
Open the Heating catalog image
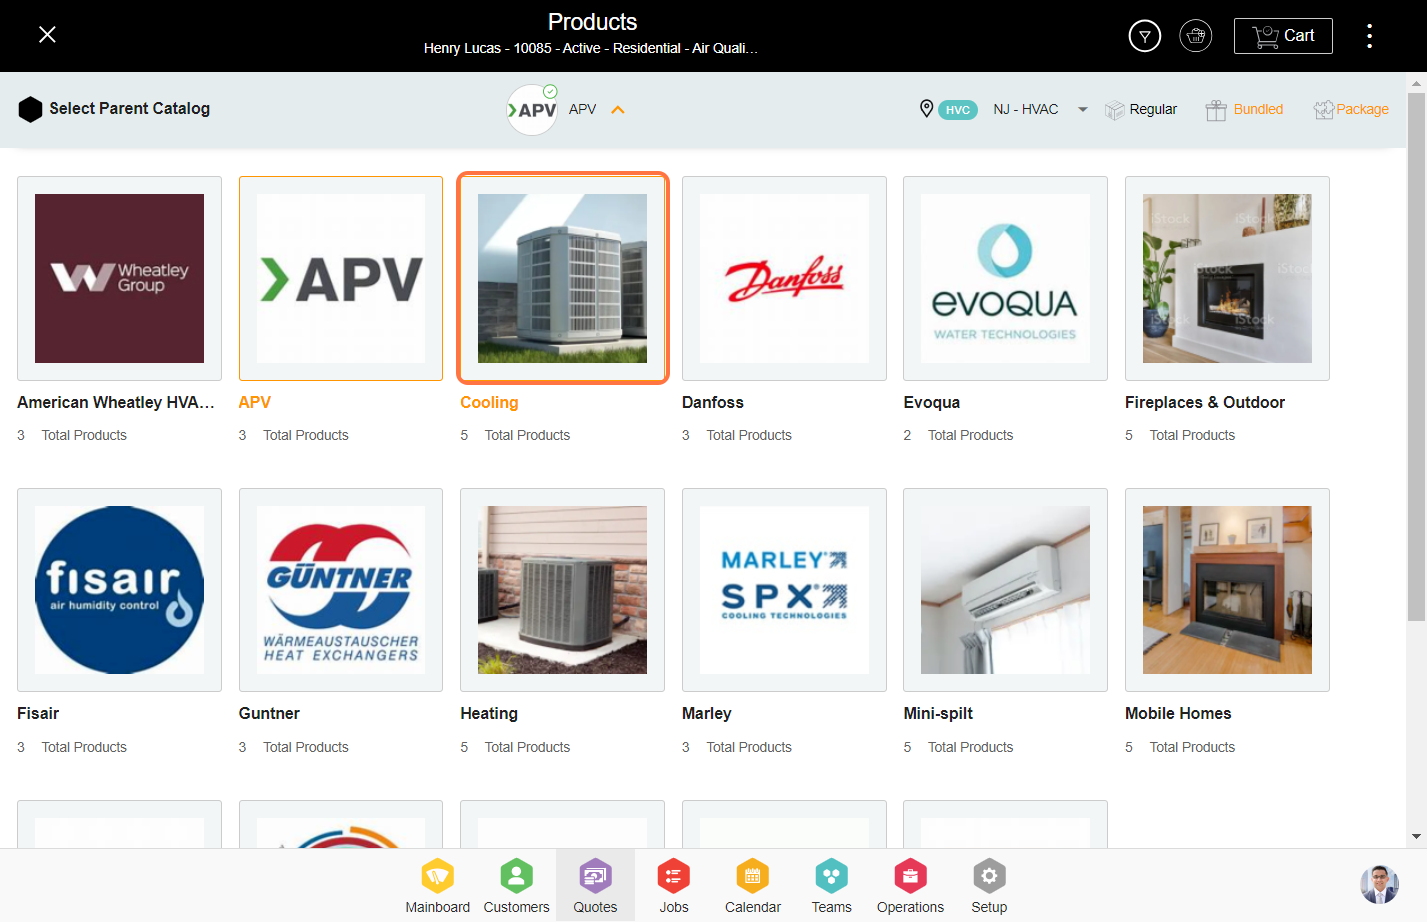click(563, 590)
